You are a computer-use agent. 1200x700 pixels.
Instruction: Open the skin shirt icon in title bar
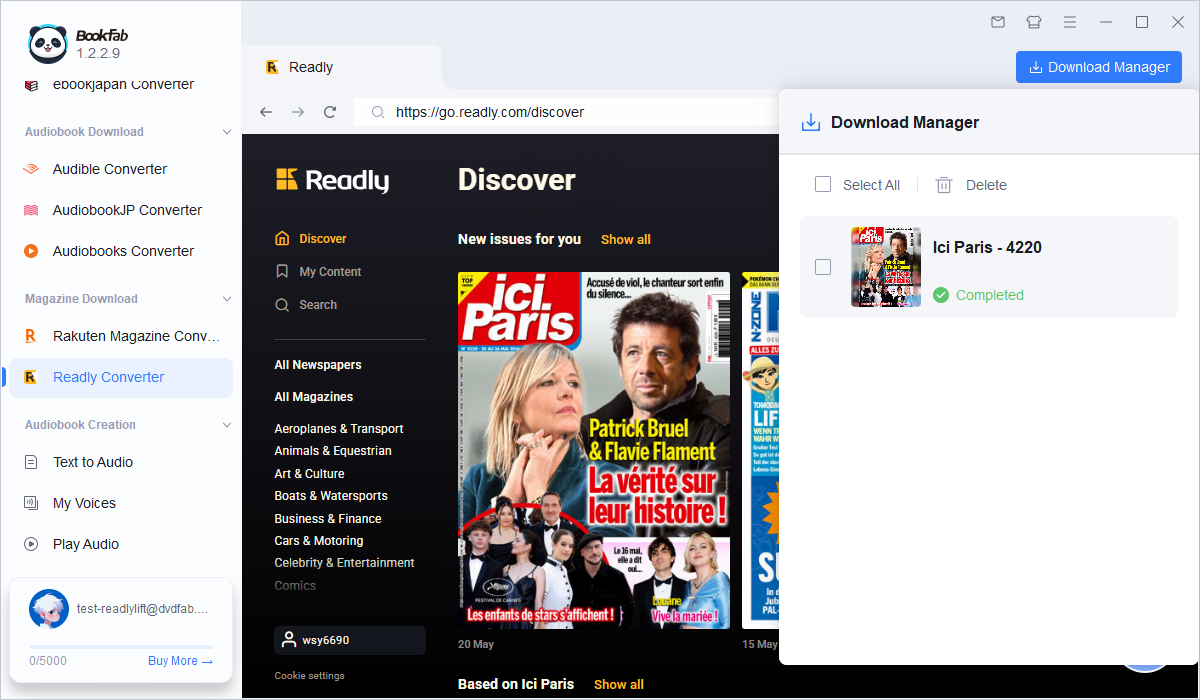(x=1034, y=22)
